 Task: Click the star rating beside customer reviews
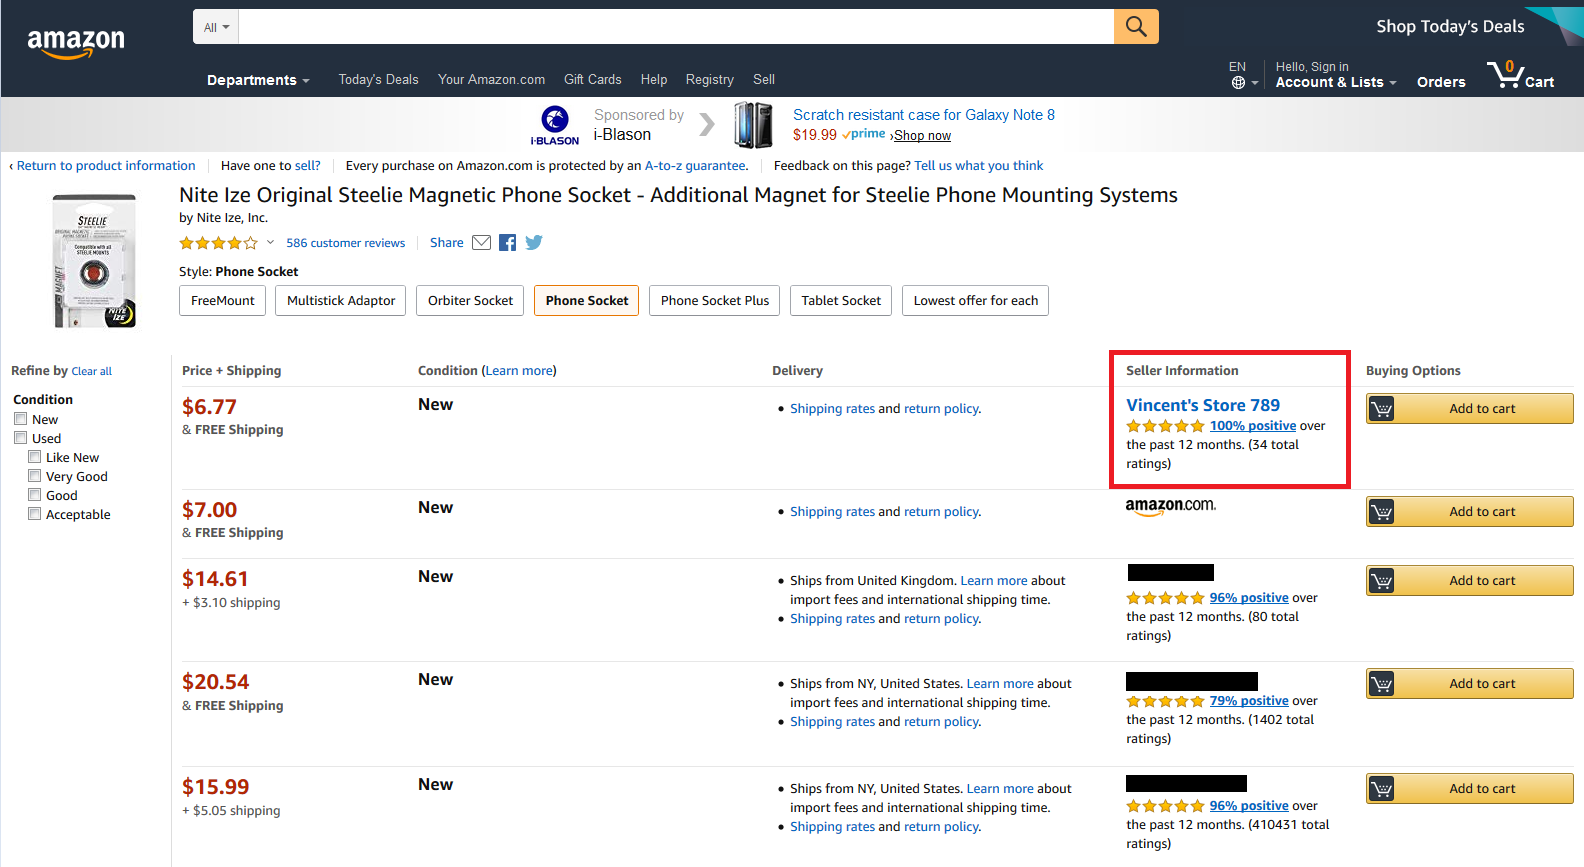coord(218,243)
